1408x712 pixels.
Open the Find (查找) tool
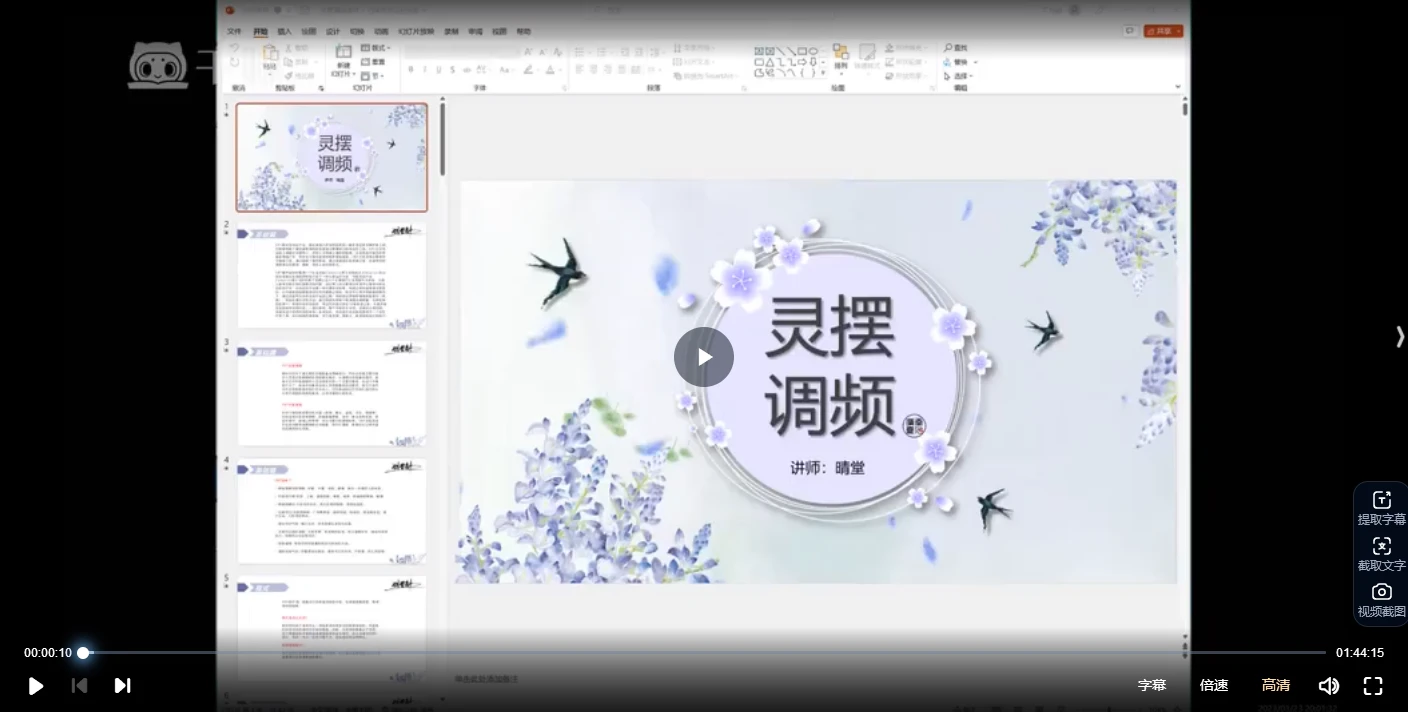point(955,47)
